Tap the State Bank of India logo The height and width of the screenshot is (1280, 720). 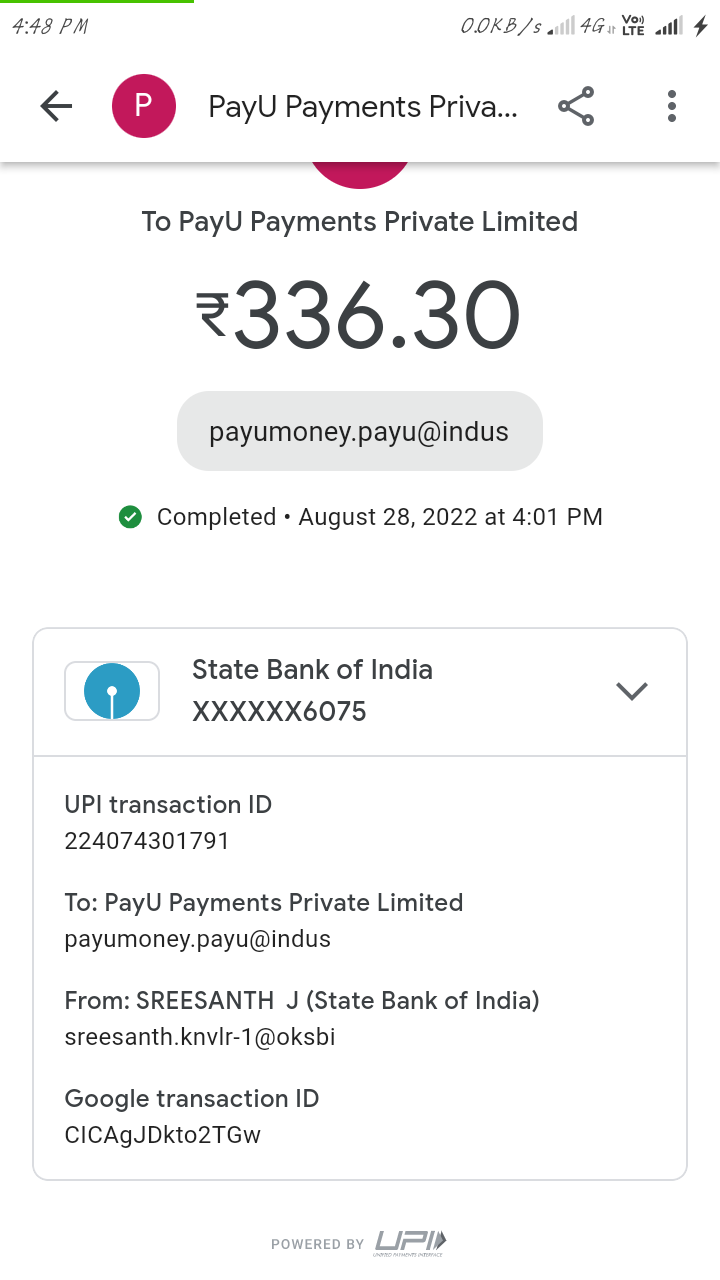112,691
